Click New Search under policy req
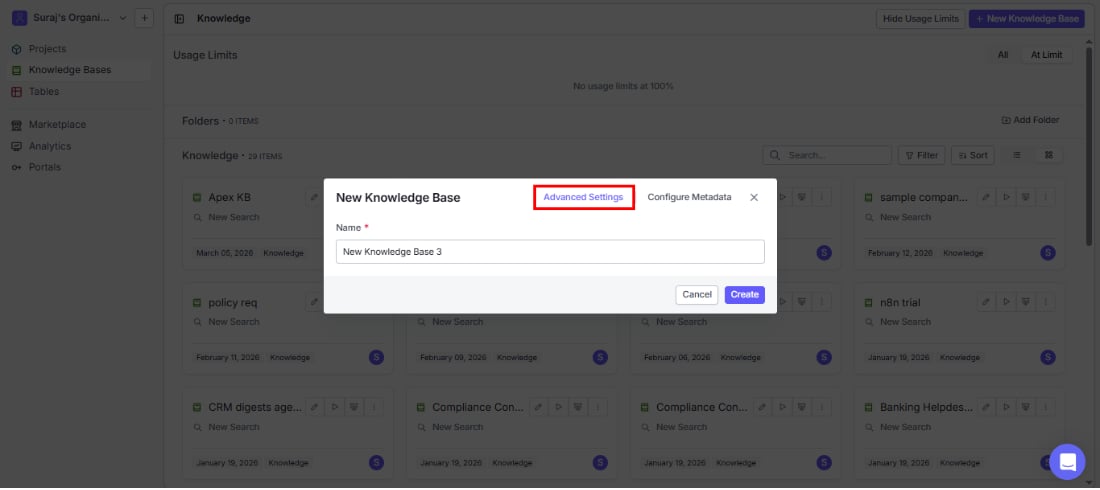Image resolution: width=1100 pixels, height=490 pixels. click(234, 322)
